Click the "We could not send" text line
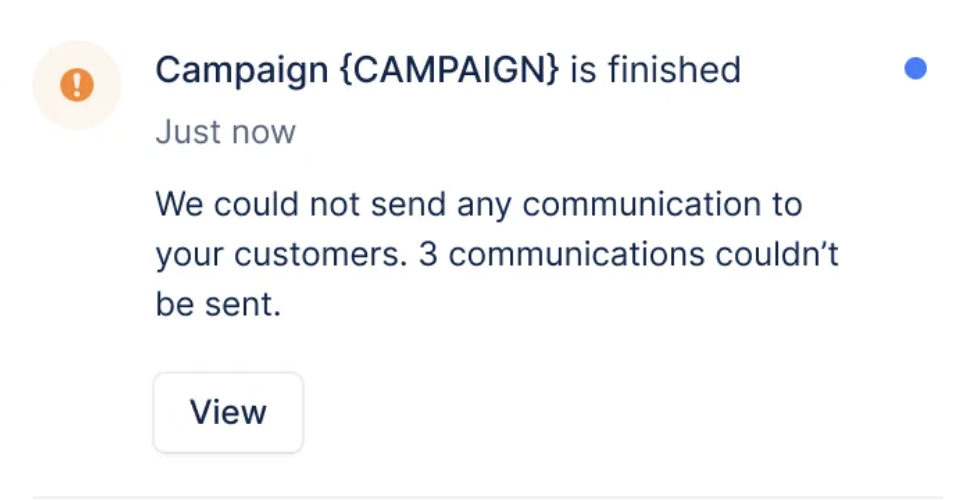 click(x=300, y=205)
